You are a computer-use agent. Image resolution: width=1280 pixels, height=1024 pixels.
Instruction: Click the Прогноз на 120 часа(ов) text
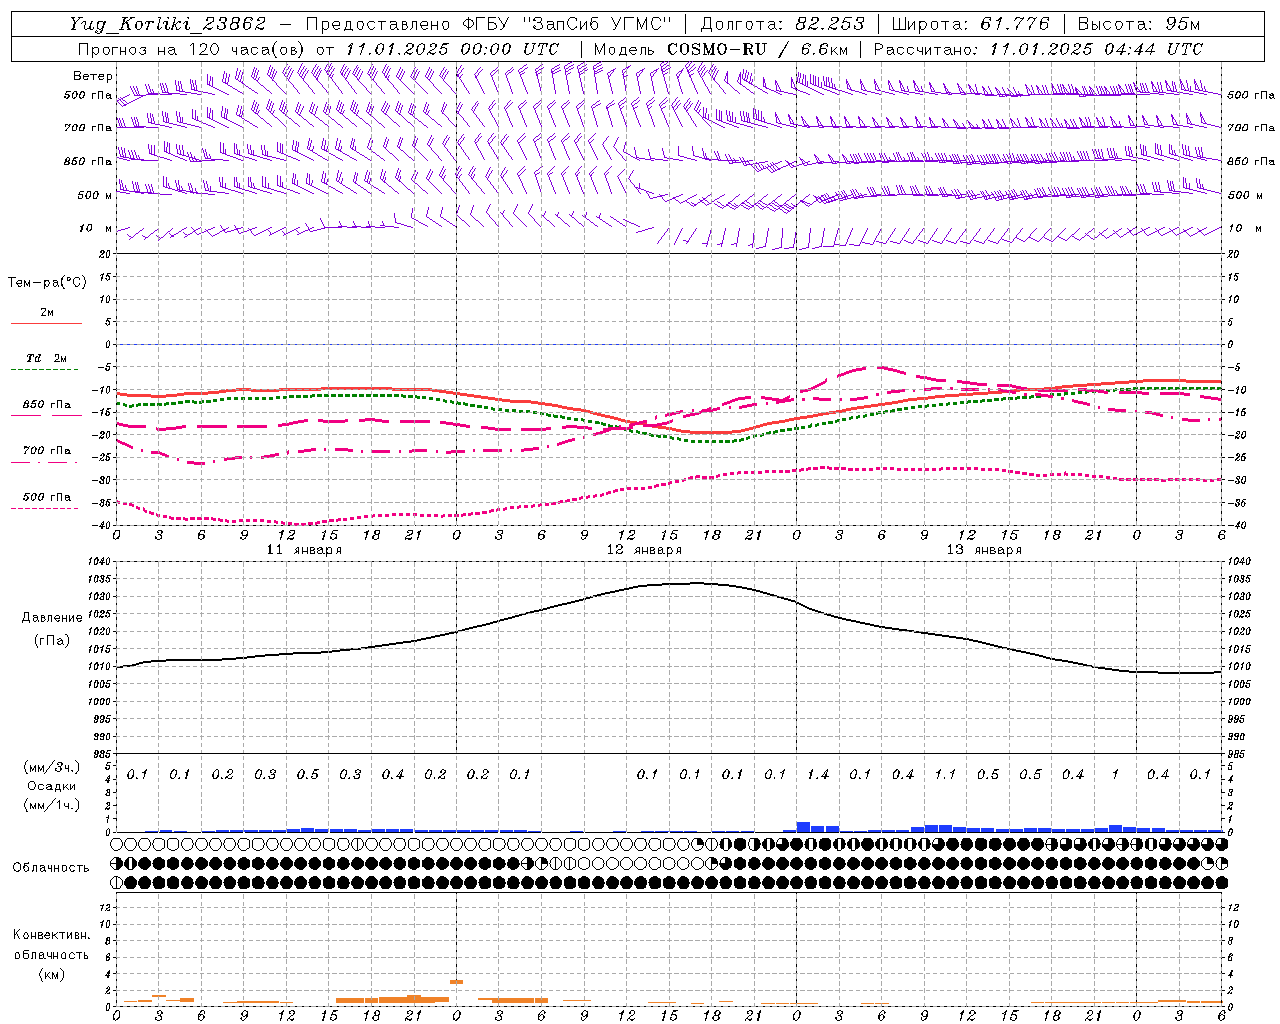[x=191, y=49]
